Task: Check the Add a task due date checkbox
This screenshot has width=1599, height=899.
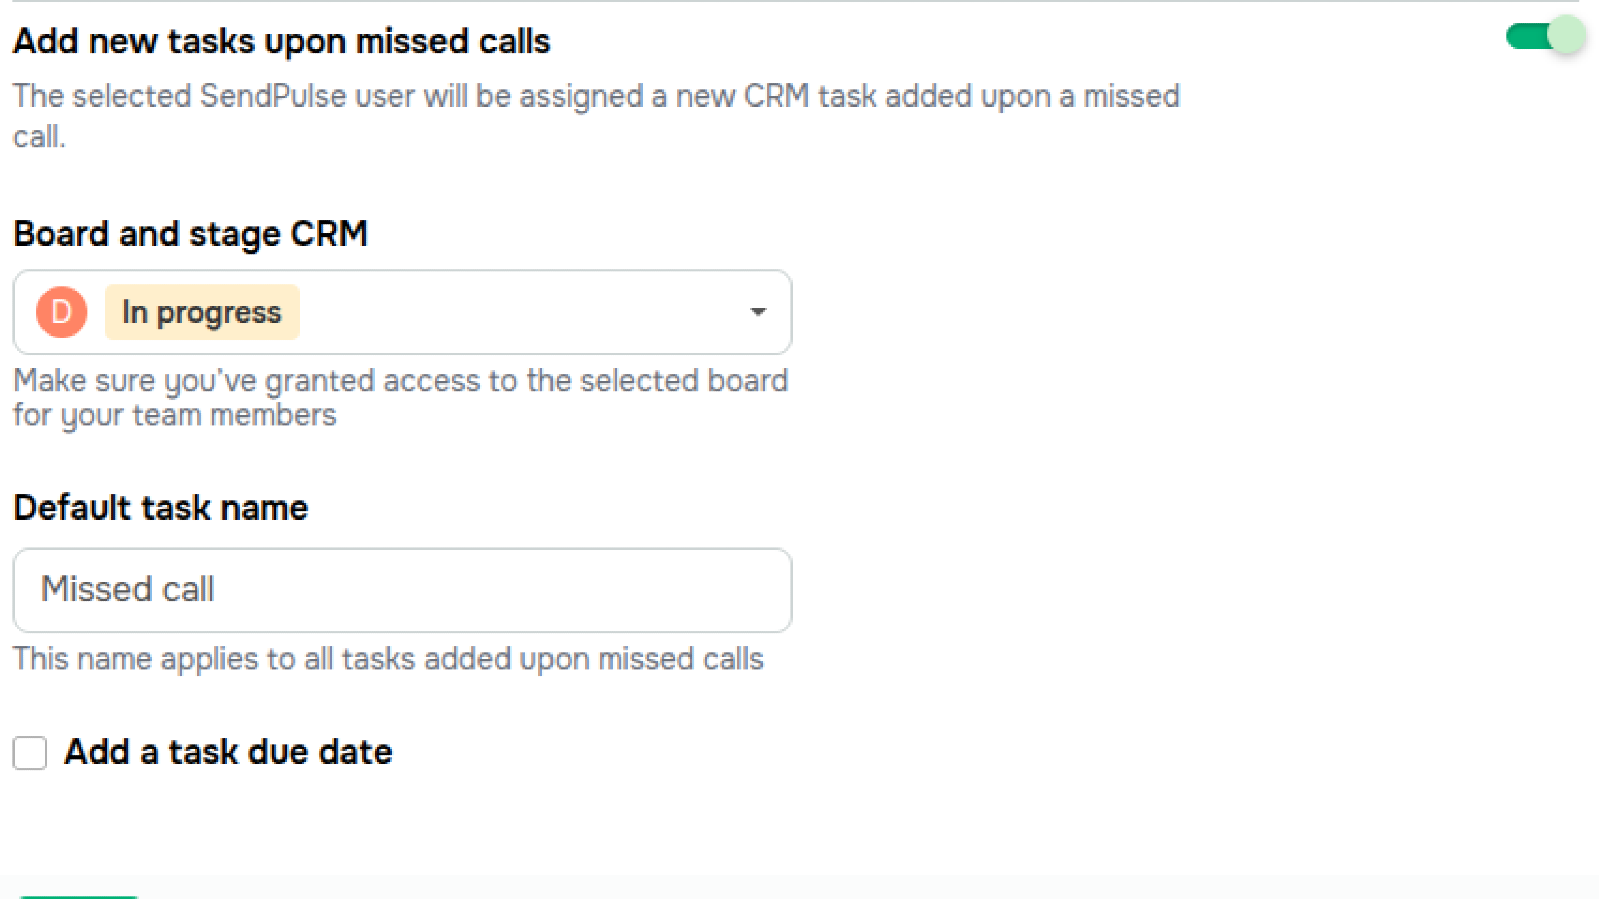Action: [x=30, y=752]
